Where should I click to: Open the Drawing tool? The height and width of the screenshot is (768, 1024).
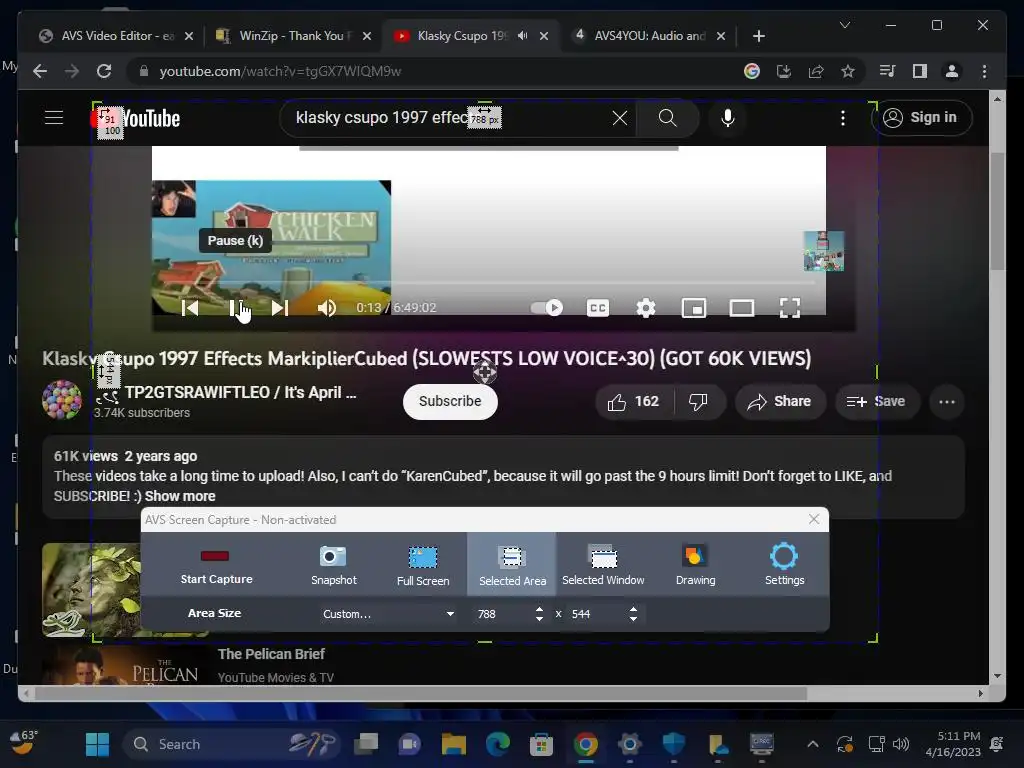click(x=695, y=566)
